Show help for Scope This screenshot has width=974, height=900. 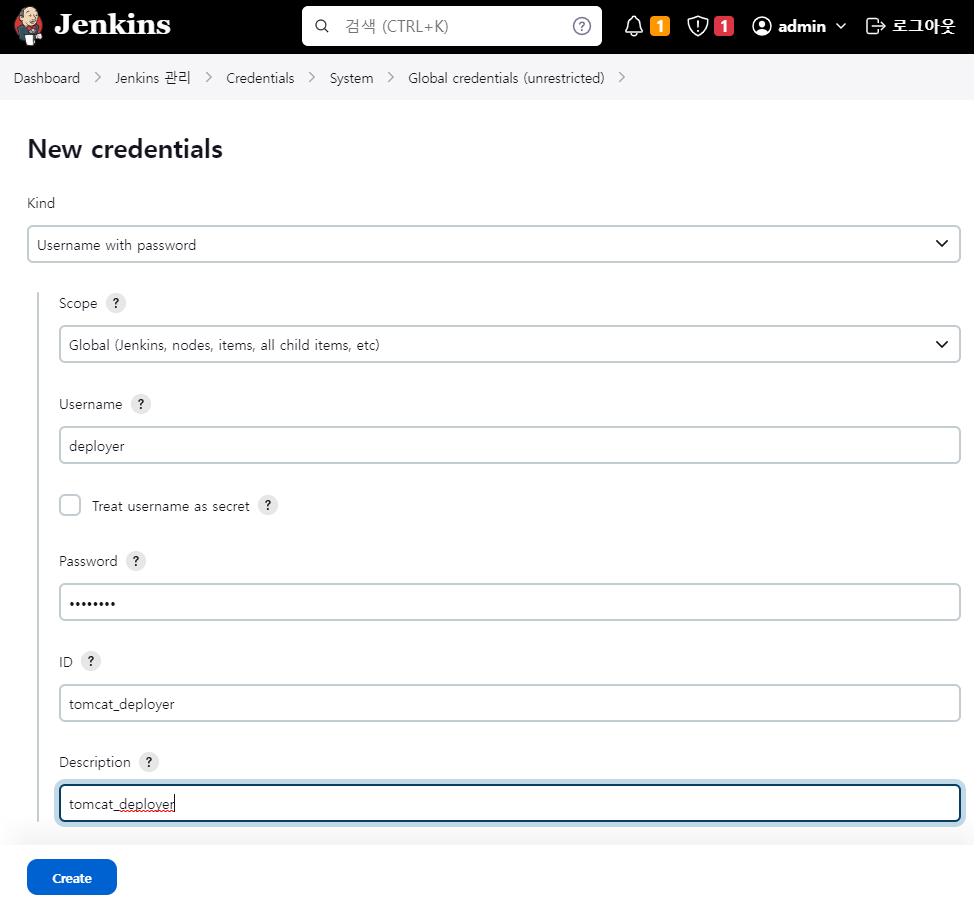point(116,303)
